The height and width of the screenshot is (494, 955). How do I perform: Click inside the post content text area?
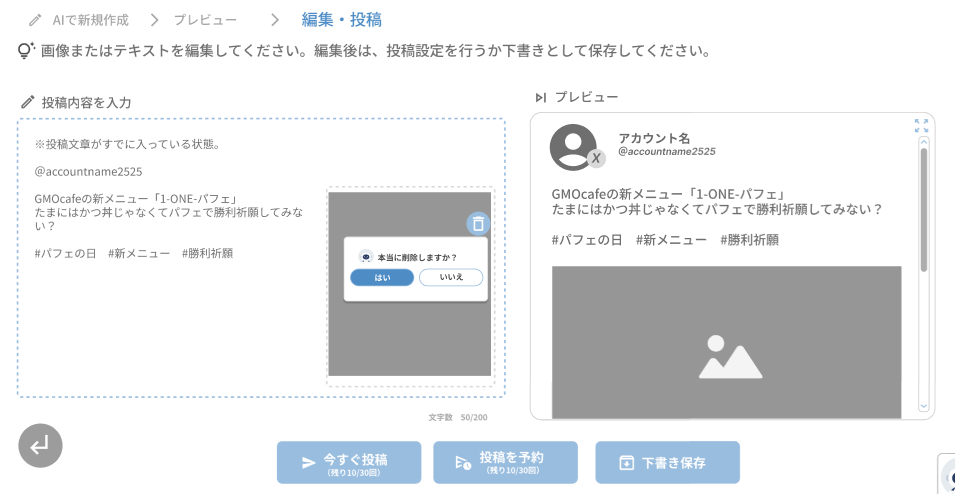pyautogui.click(x=170, y=320)
